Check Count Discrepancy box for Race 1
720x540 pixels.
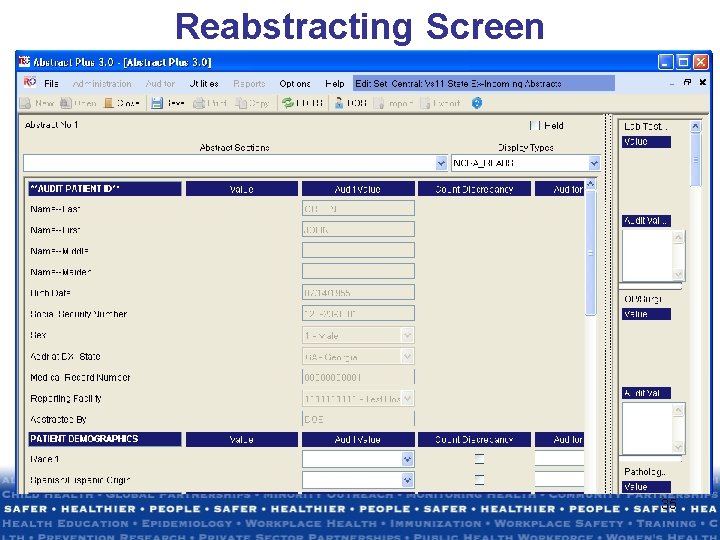click(x=479, y=459)
